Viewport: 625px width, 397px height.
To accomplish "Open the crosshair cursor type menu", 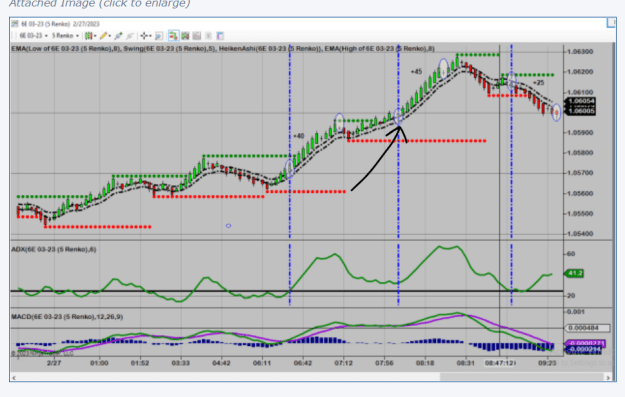I will coord(145,36).
